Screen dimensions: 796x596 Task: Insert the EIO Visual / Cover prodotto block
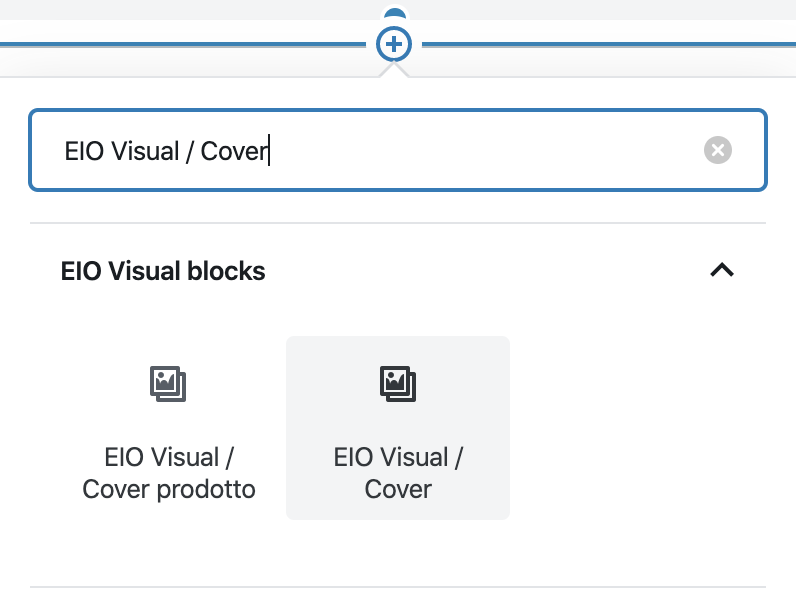tap(168, 427)
